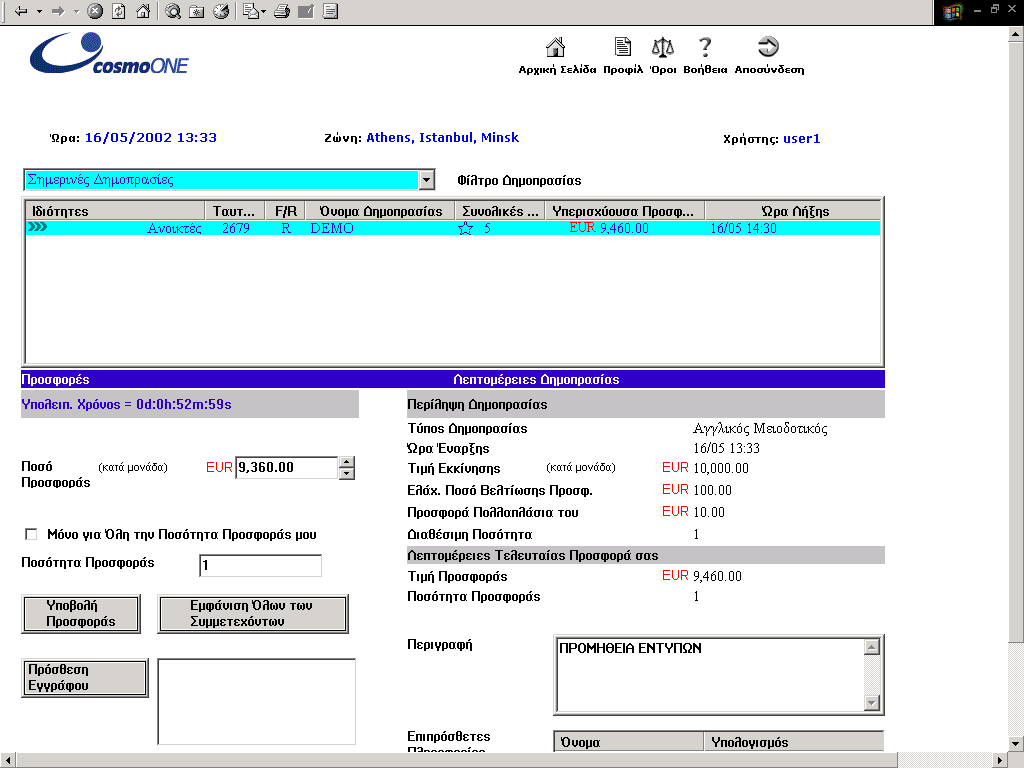Screen dimensions: 1024x768
Task: Click the Όνομα header in additional info table
Action: coord(629,742)
